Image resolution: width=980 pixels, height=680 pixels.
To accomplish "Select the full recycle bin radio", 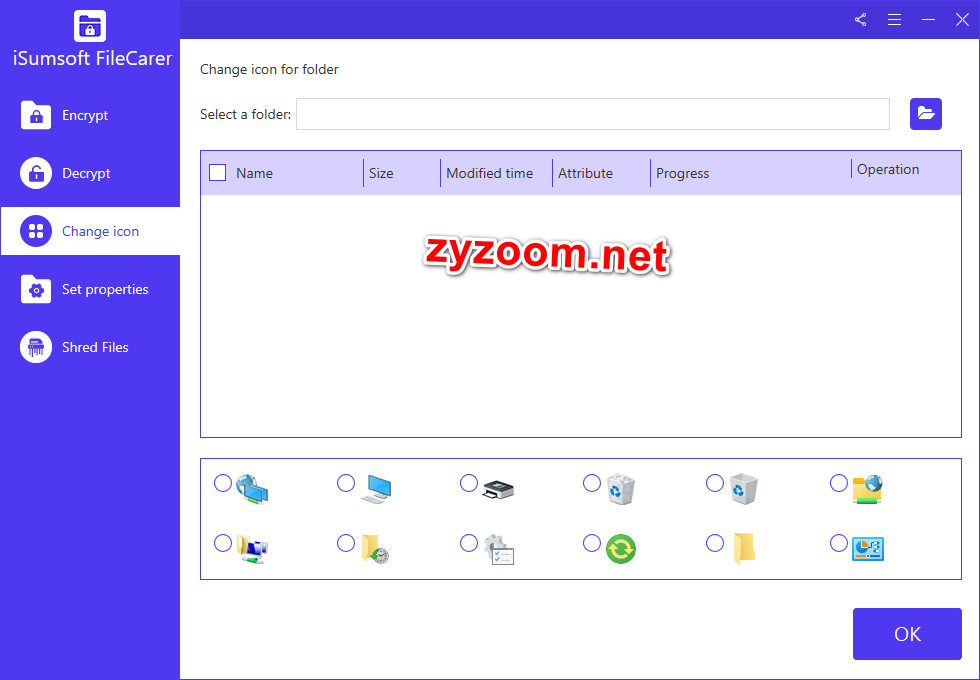I will 592,483.
